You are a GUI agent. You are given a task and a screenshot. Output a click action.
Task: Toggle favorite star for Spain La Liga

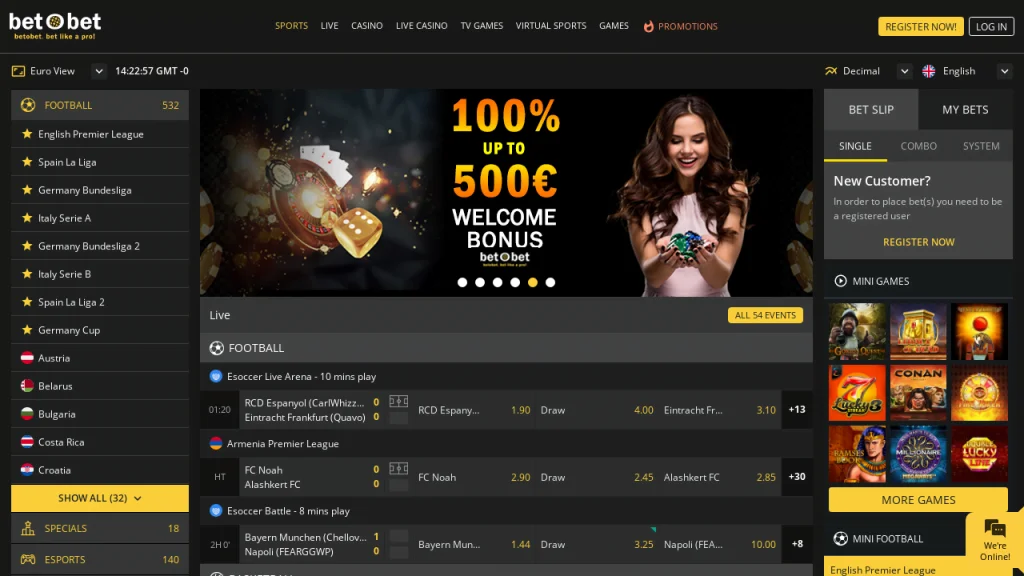point(27,162)
